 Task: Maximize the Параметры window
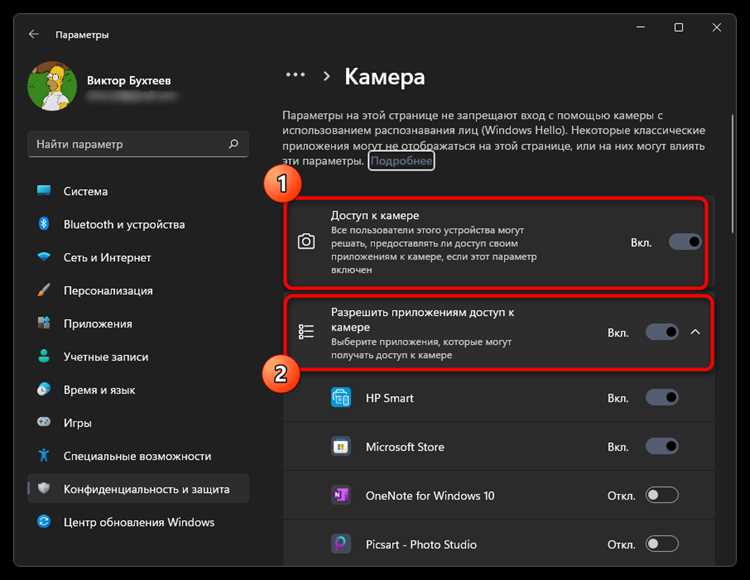click(x=678, y=27)
